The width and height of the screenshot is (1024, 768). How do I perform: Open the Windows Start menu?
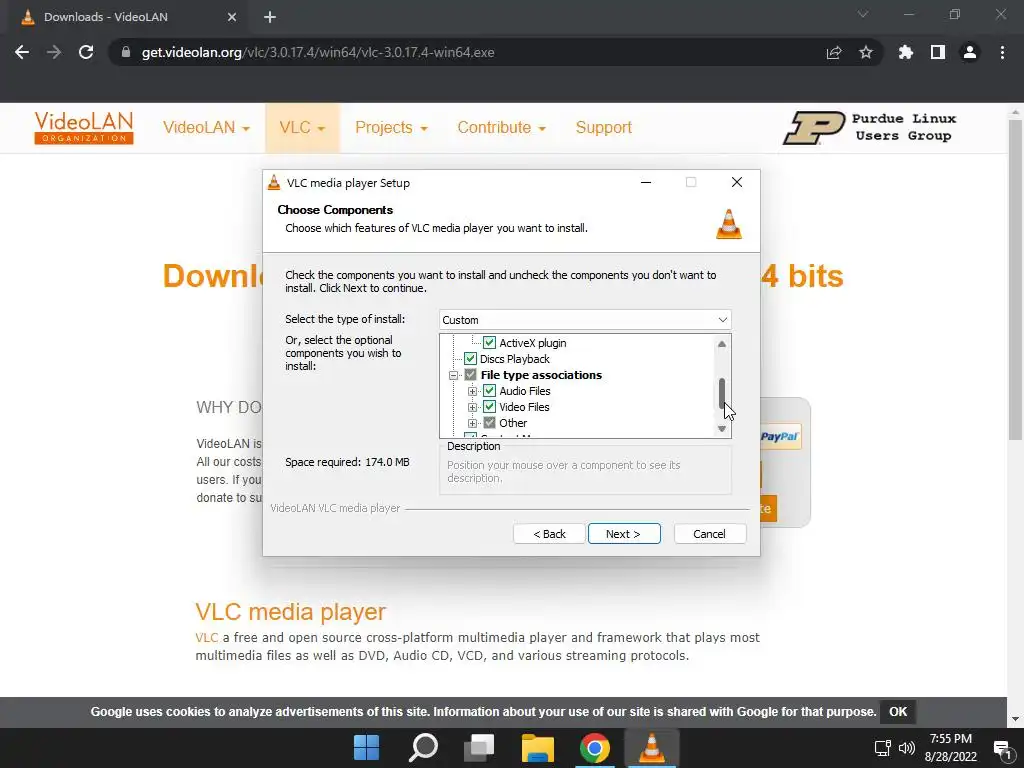(366, 748)
